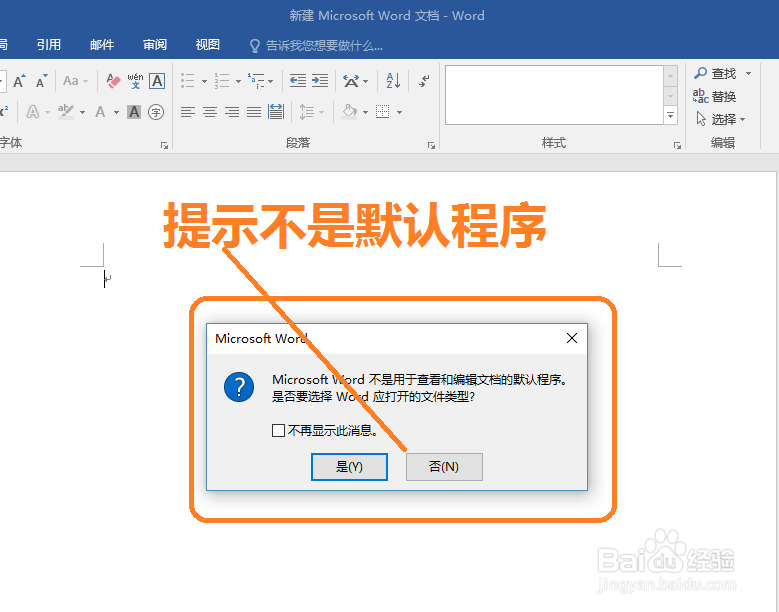The height and width of the screenshot is (612, 779).
Task: Clear all formatting with eraser icon
Action: (113, 81)
